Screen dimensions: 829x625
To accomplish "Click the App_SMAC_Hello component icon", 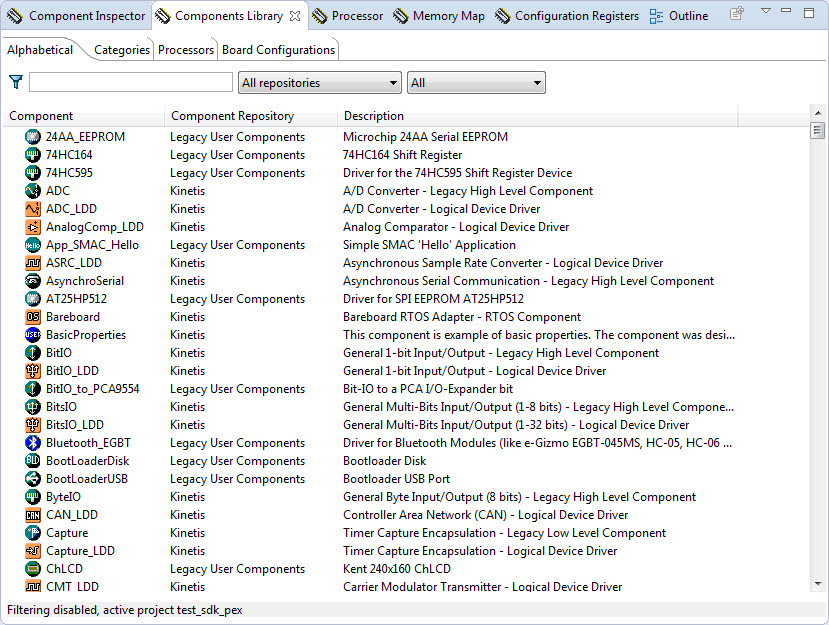I will tap(32, 245).
